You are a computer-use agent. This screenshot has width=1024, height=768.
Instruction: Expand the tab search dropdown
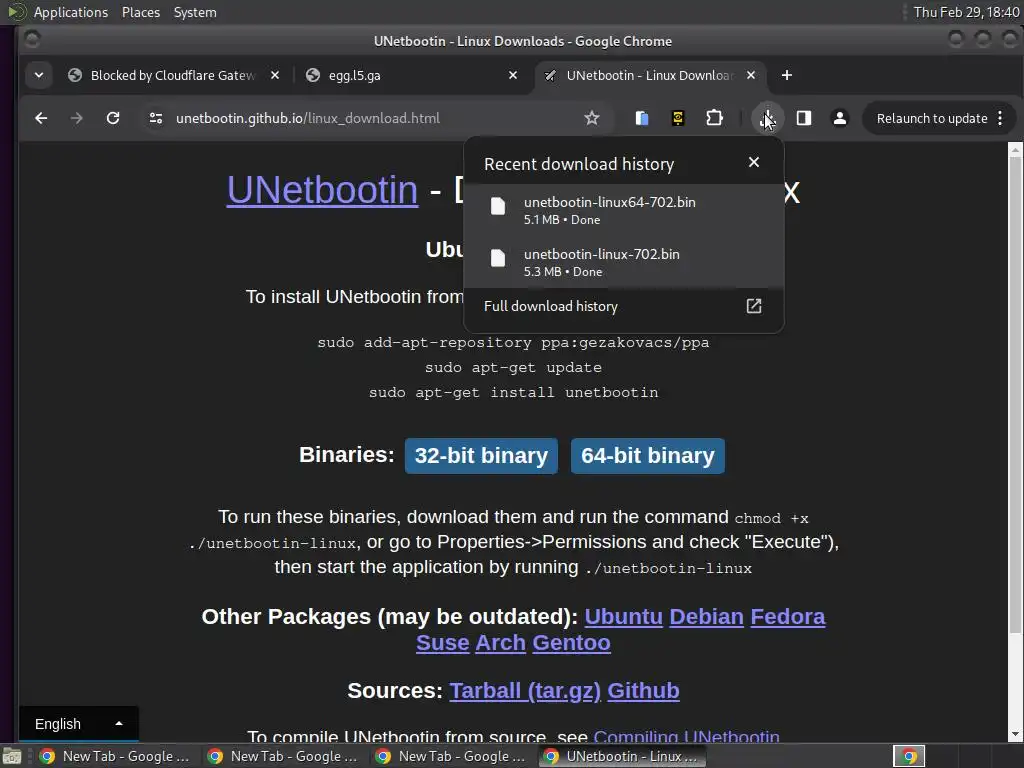point(39,75)
